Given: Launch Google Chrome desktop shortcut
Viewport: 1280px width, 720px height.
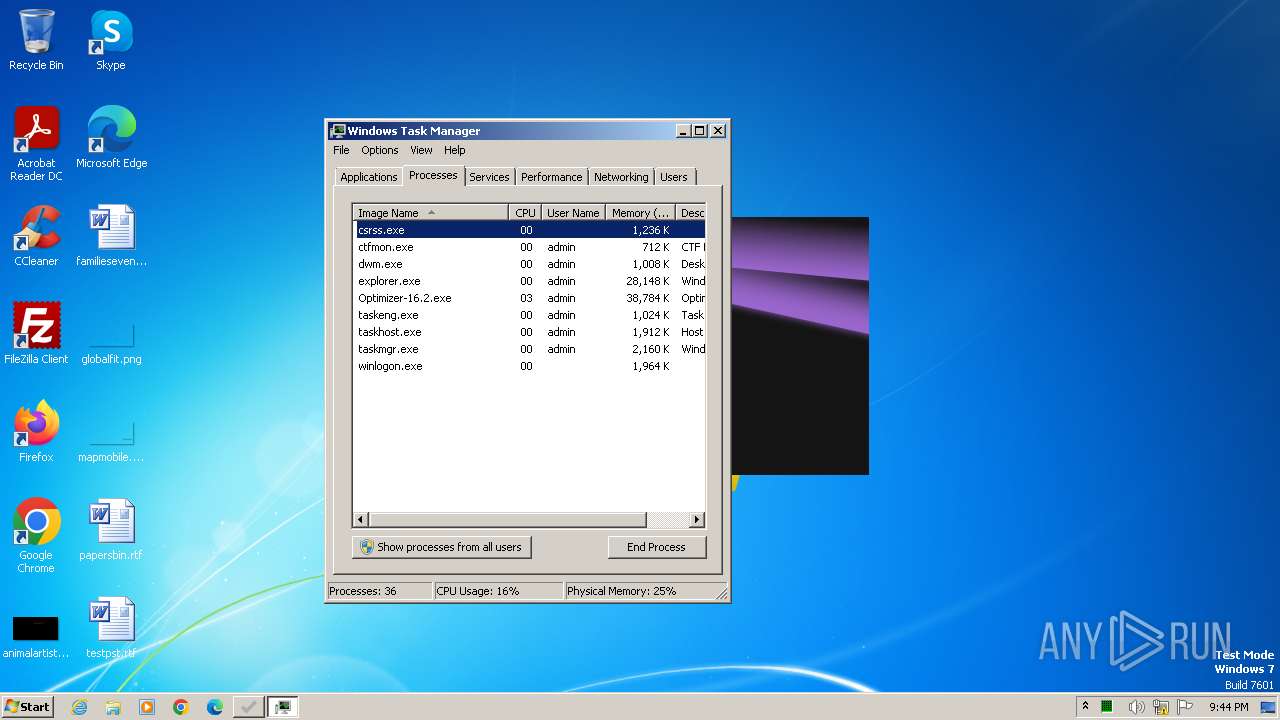Looking at the screenshot, I should click(36, 536).
